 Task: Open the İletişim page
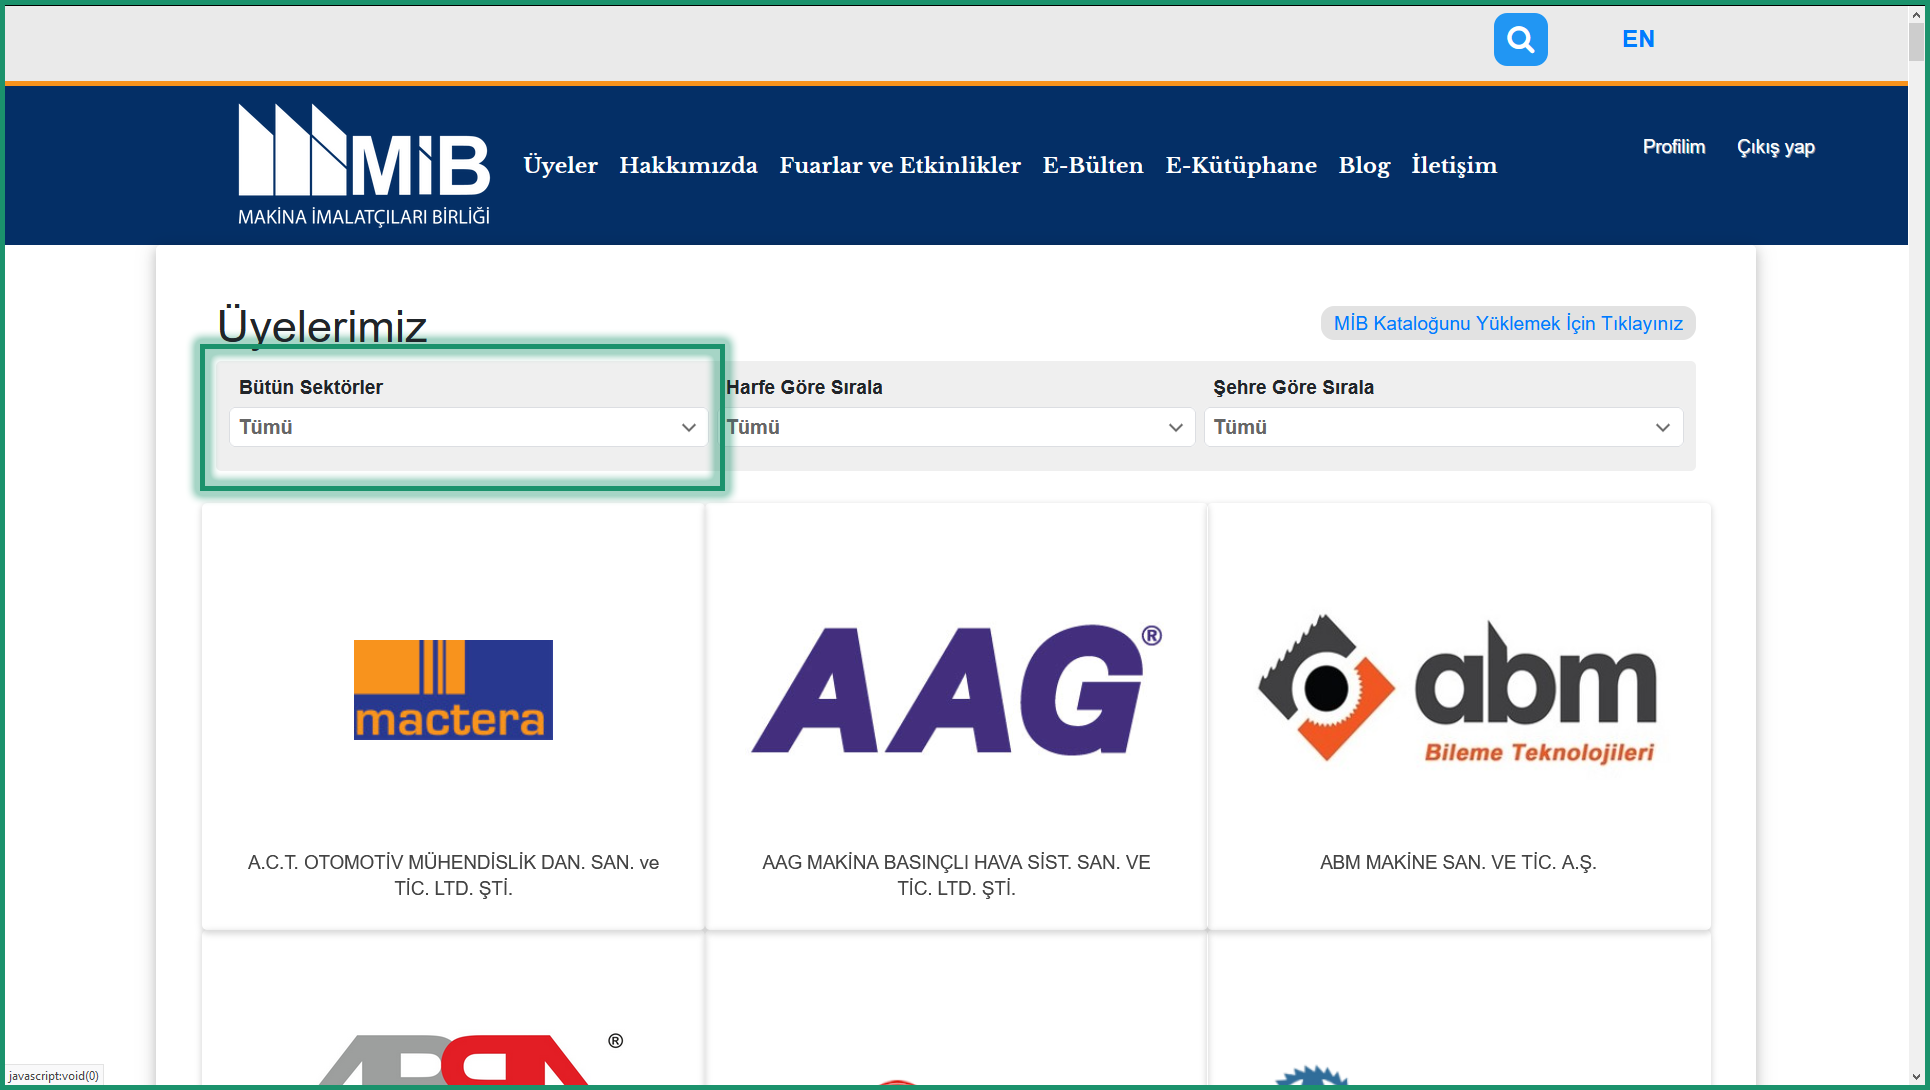[1454, 165]
